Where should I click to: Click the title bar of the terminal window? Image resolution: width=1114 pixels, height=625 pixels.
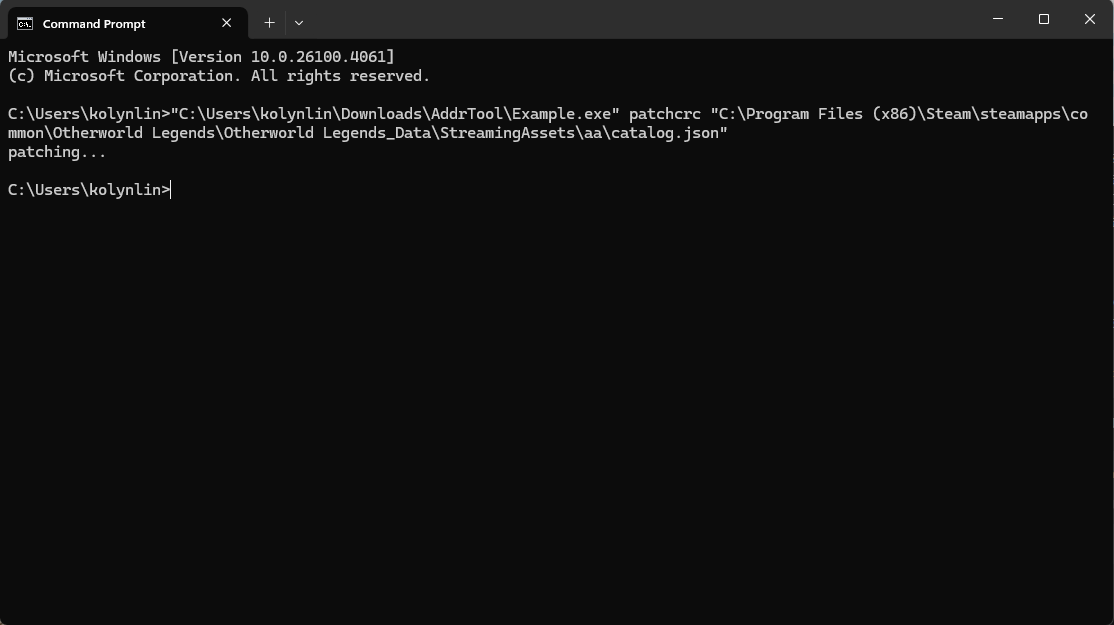point(600,20)
